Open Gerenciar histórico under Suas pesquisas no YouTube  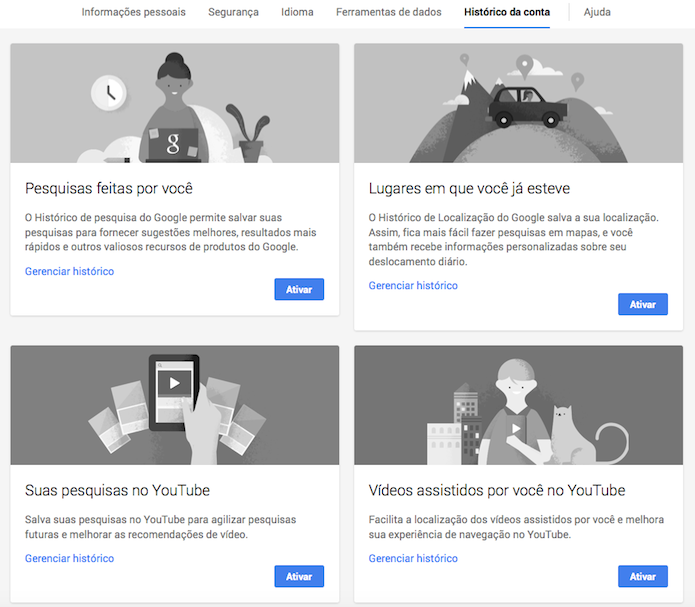coord(70,558)
